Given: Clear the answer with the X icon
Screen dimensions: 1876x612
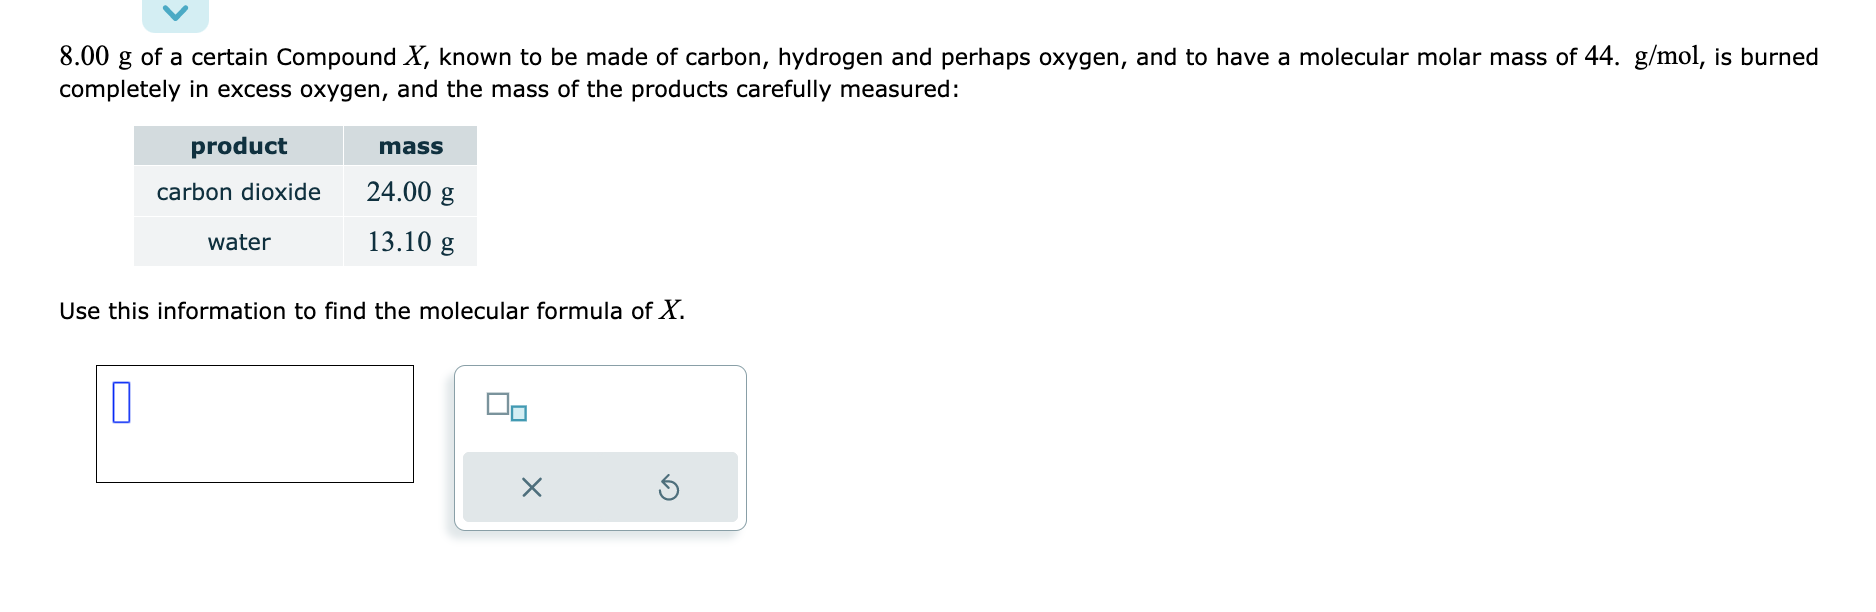Looking at the screenshot, I should (x=532, y=488).
